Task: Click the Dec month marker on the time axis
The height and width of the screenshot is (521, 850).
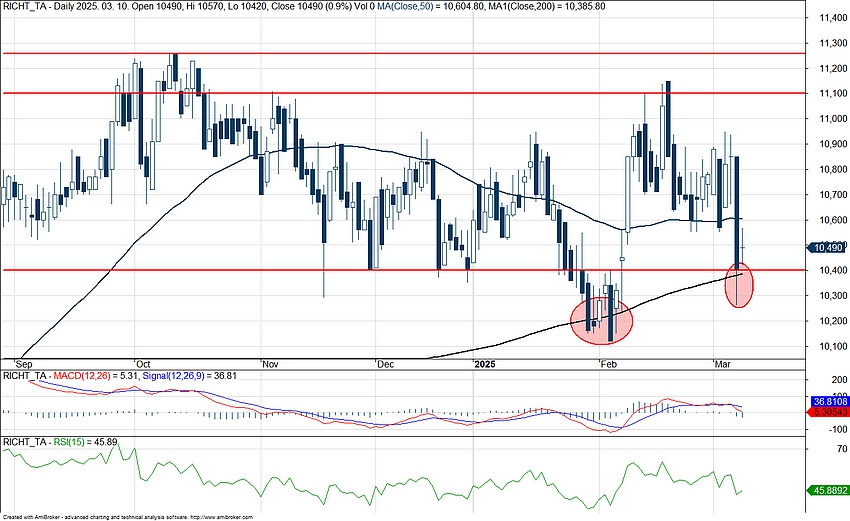Action: [385, 365]
